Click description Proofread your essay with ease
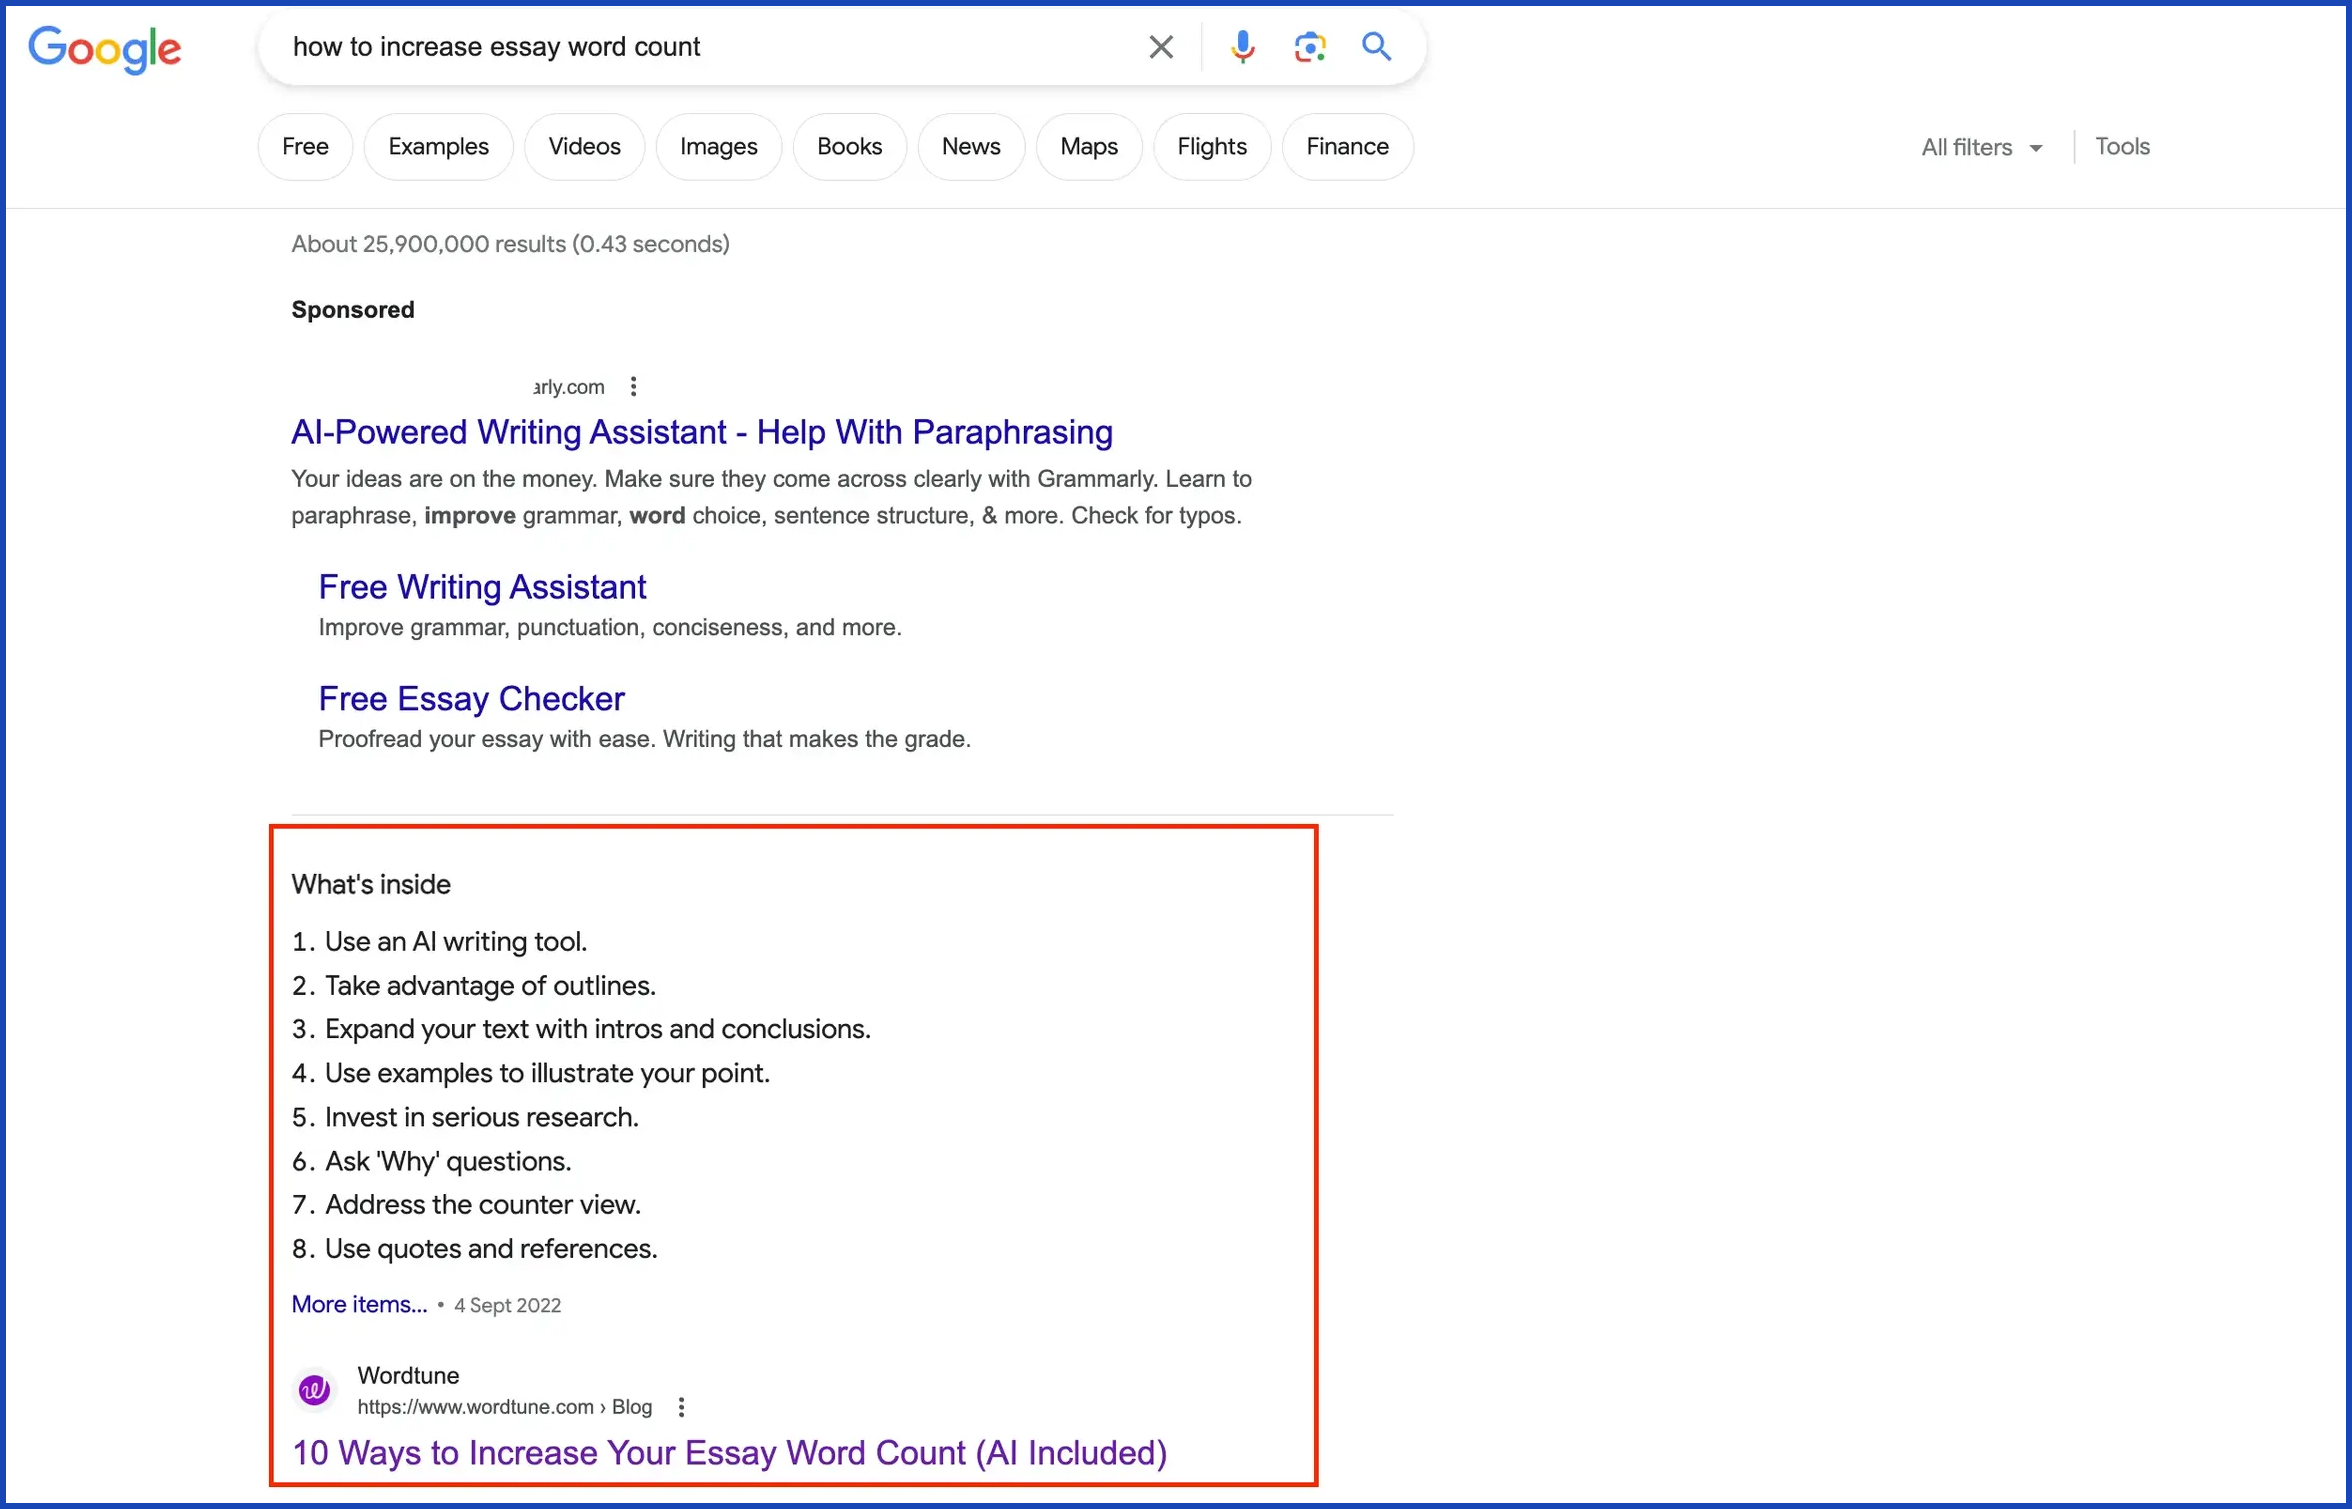The height and width of the screenshot is (1509, 2352). click(644, 739)
